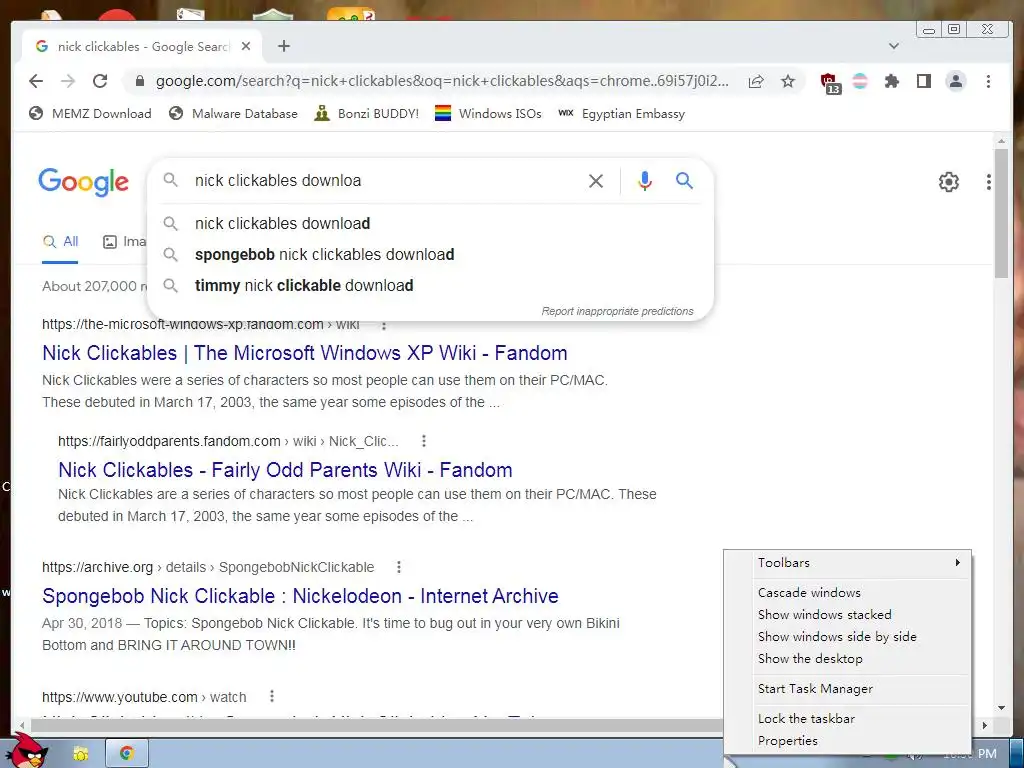This screenshot has height=768, width=1024.
Task: Click the https://www.youtube.com › watch URL
Action: pyautogui.click(x=144, y=697)
